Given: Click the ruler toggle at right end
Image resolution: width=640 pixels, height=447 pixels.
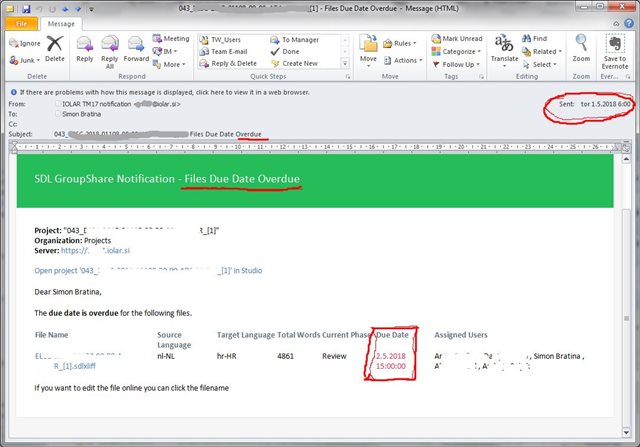Looking at the screenshot, I should tap(626, 147).
